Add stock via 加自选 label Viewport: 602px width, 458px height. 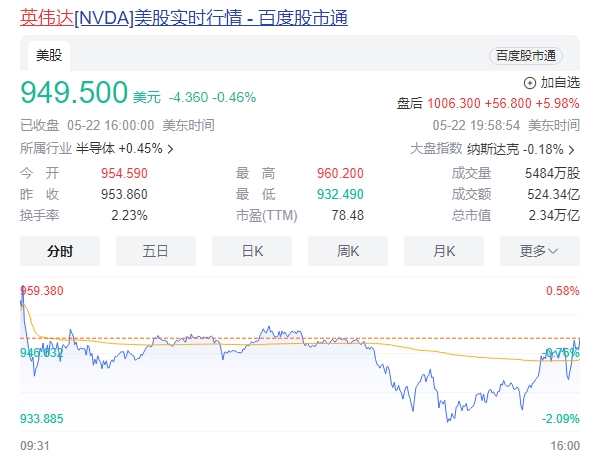(560, 83)
